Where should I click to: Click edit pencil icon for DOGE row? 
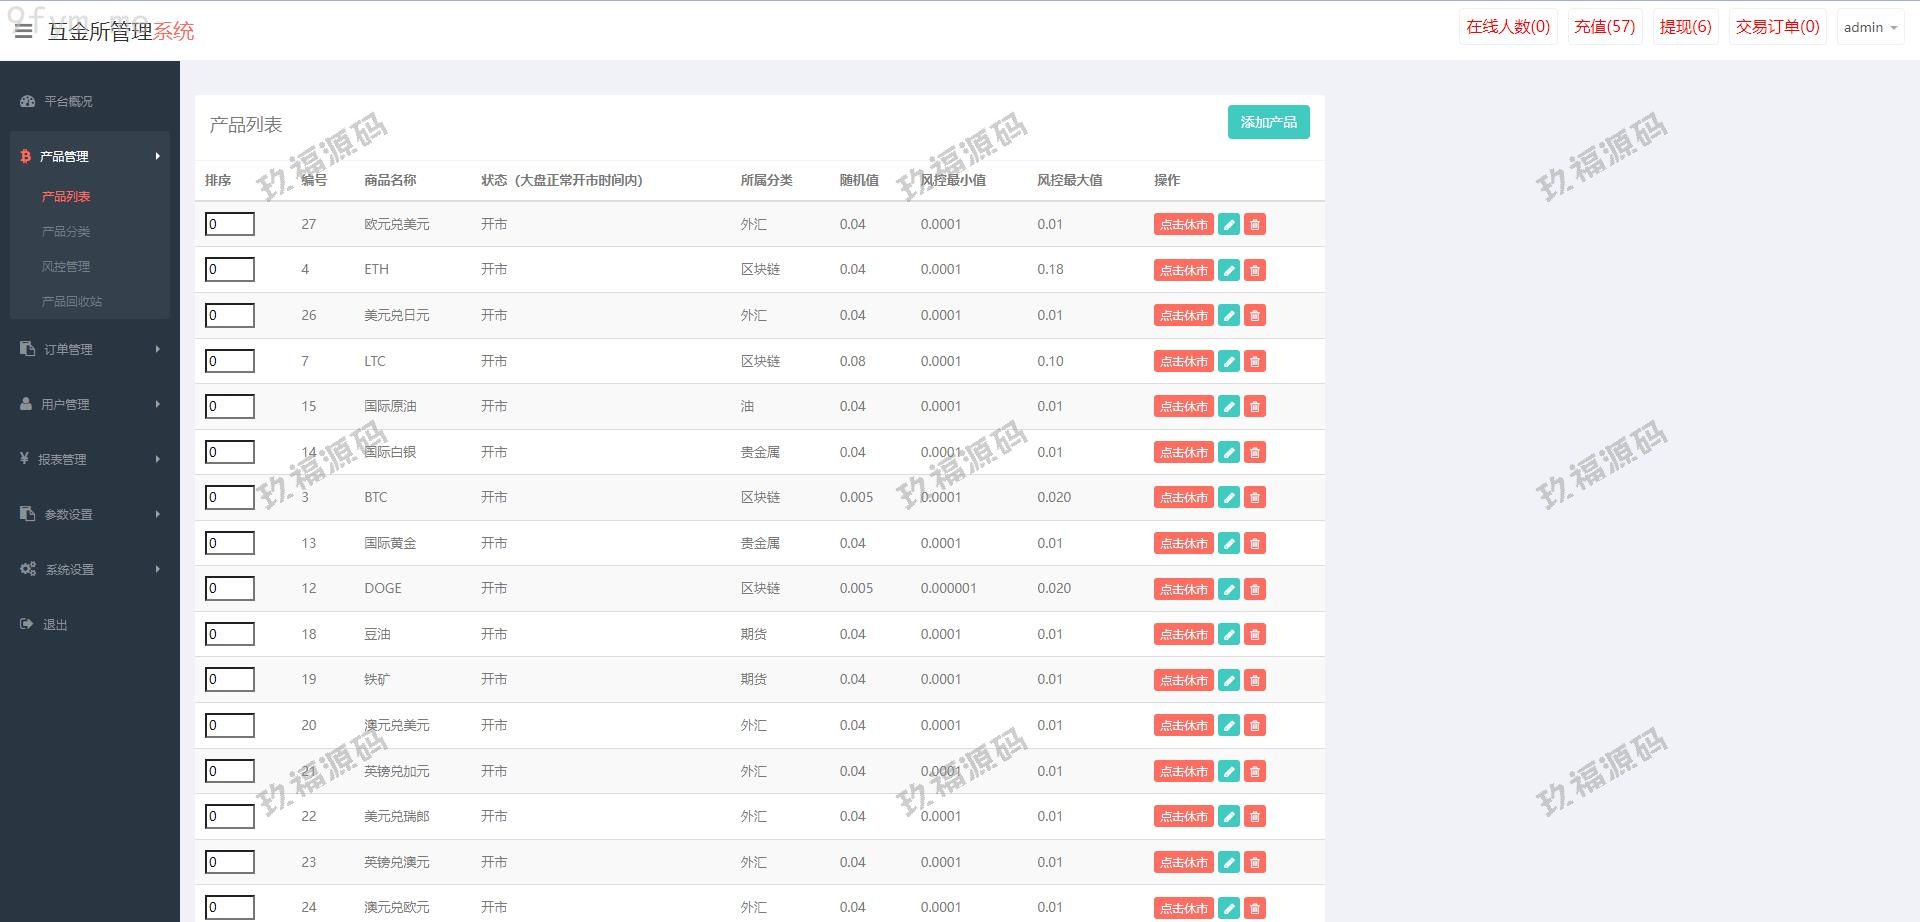(x=1229, y=589)
